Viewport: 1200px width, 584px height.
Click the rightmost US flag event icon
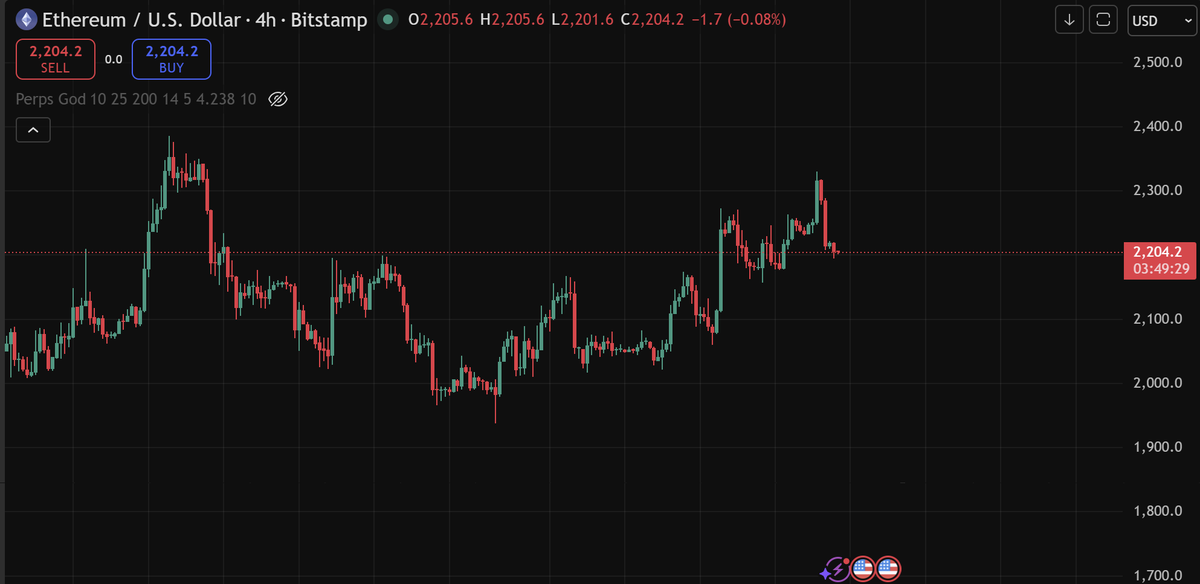point(888,571)
